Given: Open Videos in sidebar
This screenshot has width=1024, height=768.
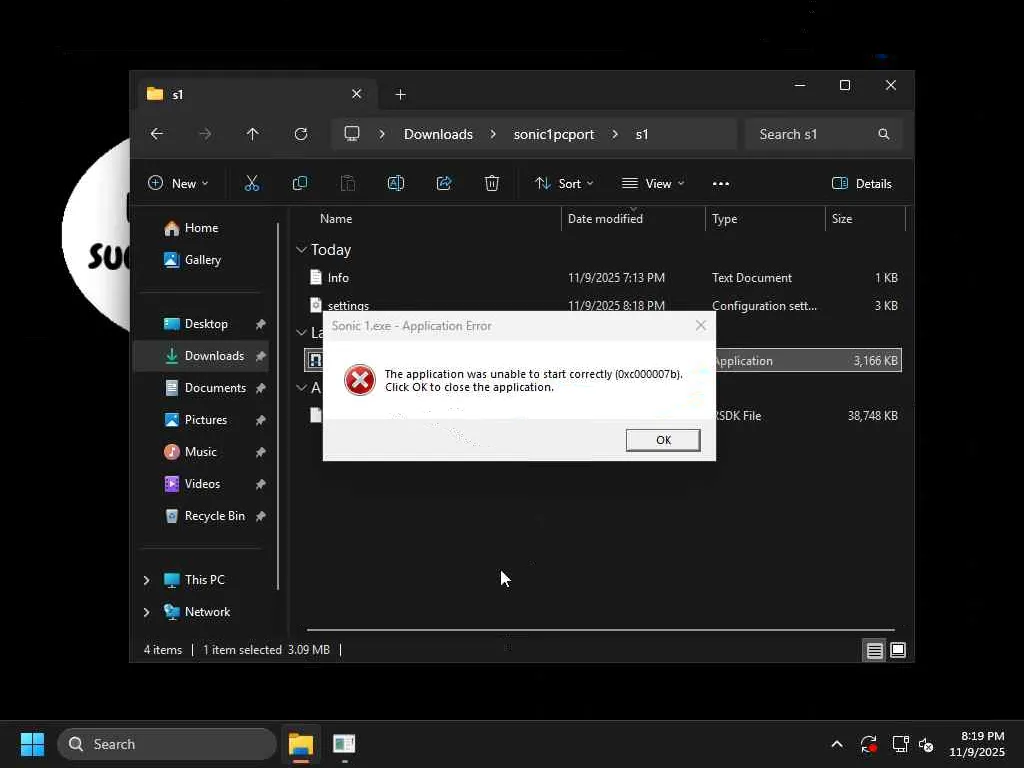Looking at the screenshot, I should click(202, 484).
